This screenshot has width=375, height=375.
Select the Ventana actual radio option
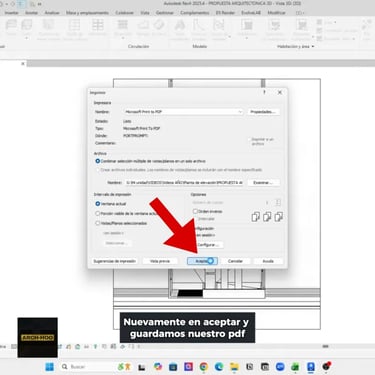click(x=98, y=204)
